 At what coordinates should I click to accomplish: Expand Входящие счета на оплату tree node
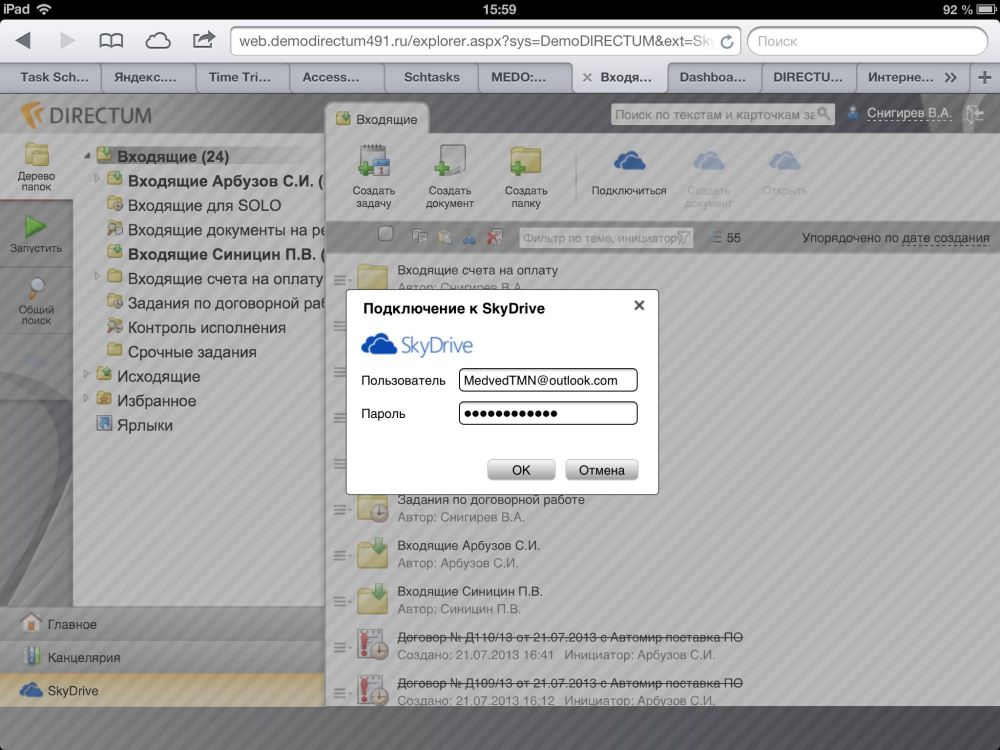(97, 276)
